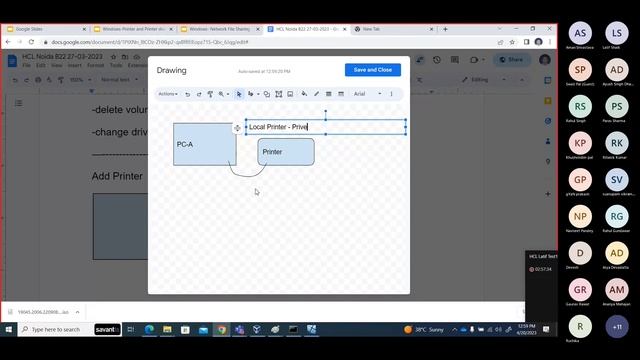
Task: Expand the Actions menu in Drawing
Action: 168,94
